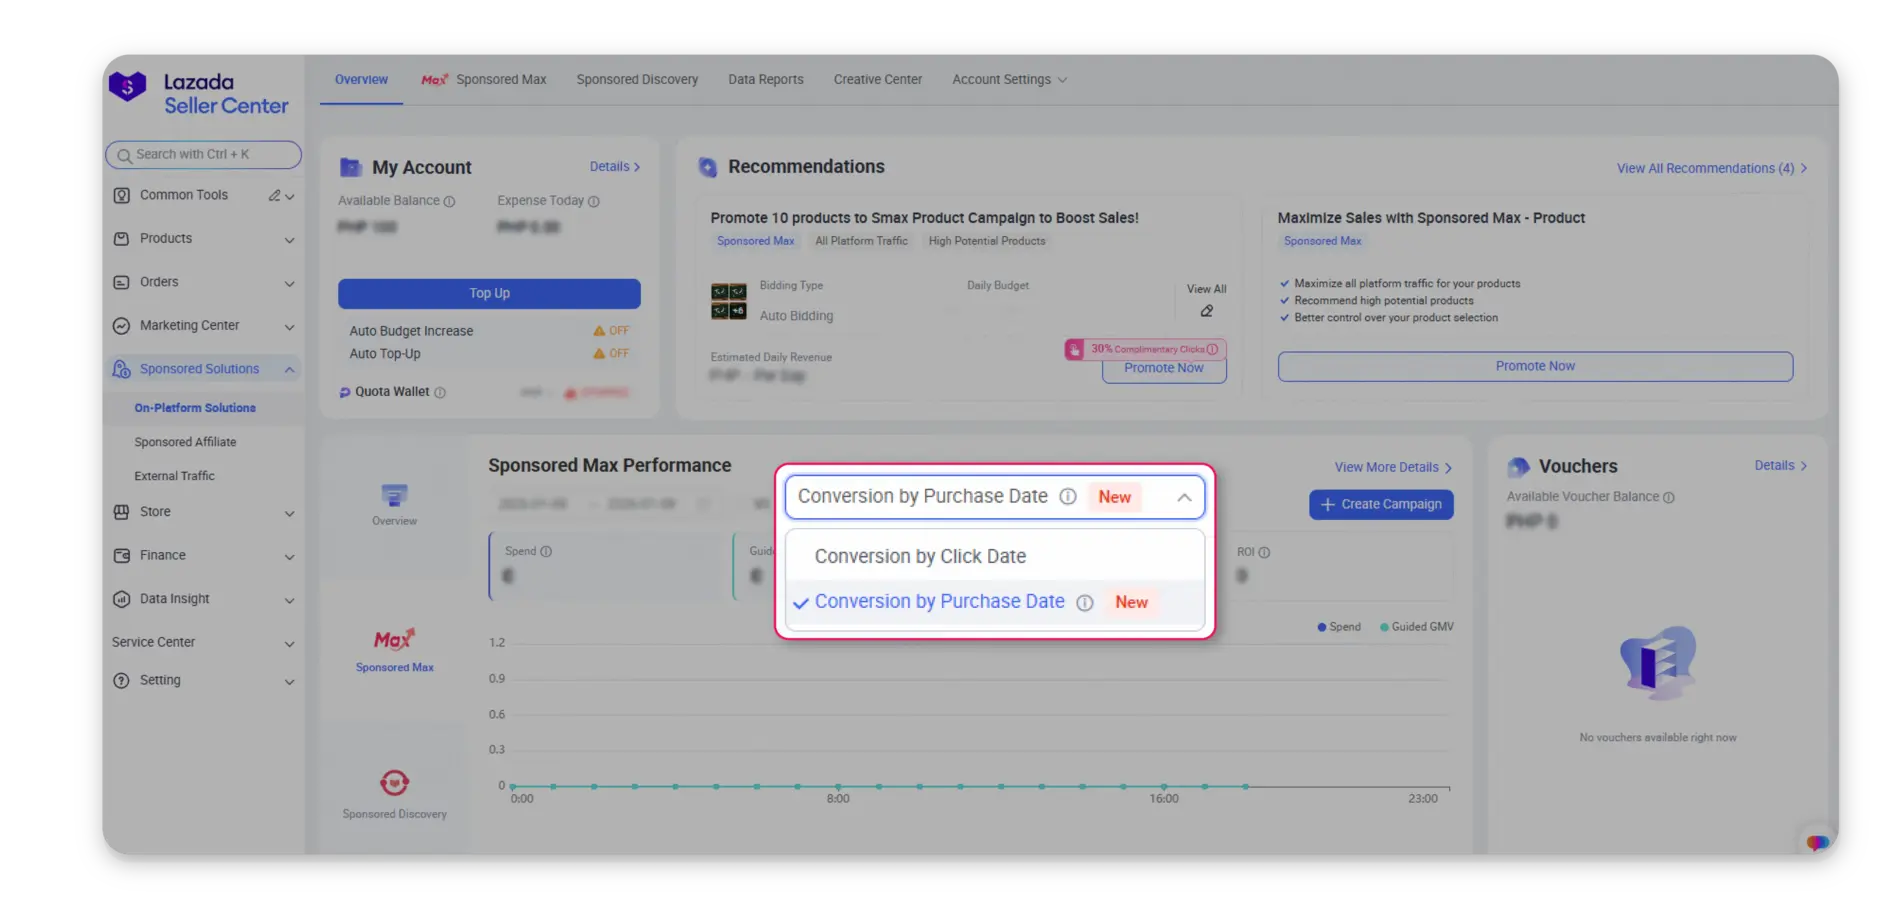The width and height of the screenshot is (1900, 923).
Task: Toggle the Spend legend series in chart
Action: (x=1338, y=627)
